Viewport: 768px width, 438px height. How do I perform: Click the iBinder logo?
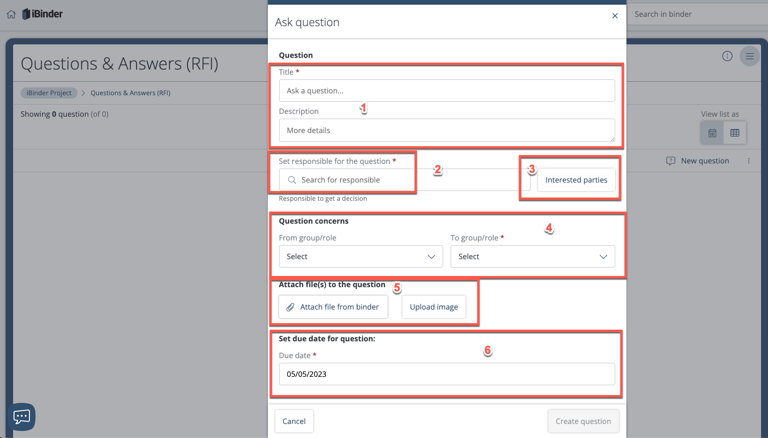(x=42, y=14)
